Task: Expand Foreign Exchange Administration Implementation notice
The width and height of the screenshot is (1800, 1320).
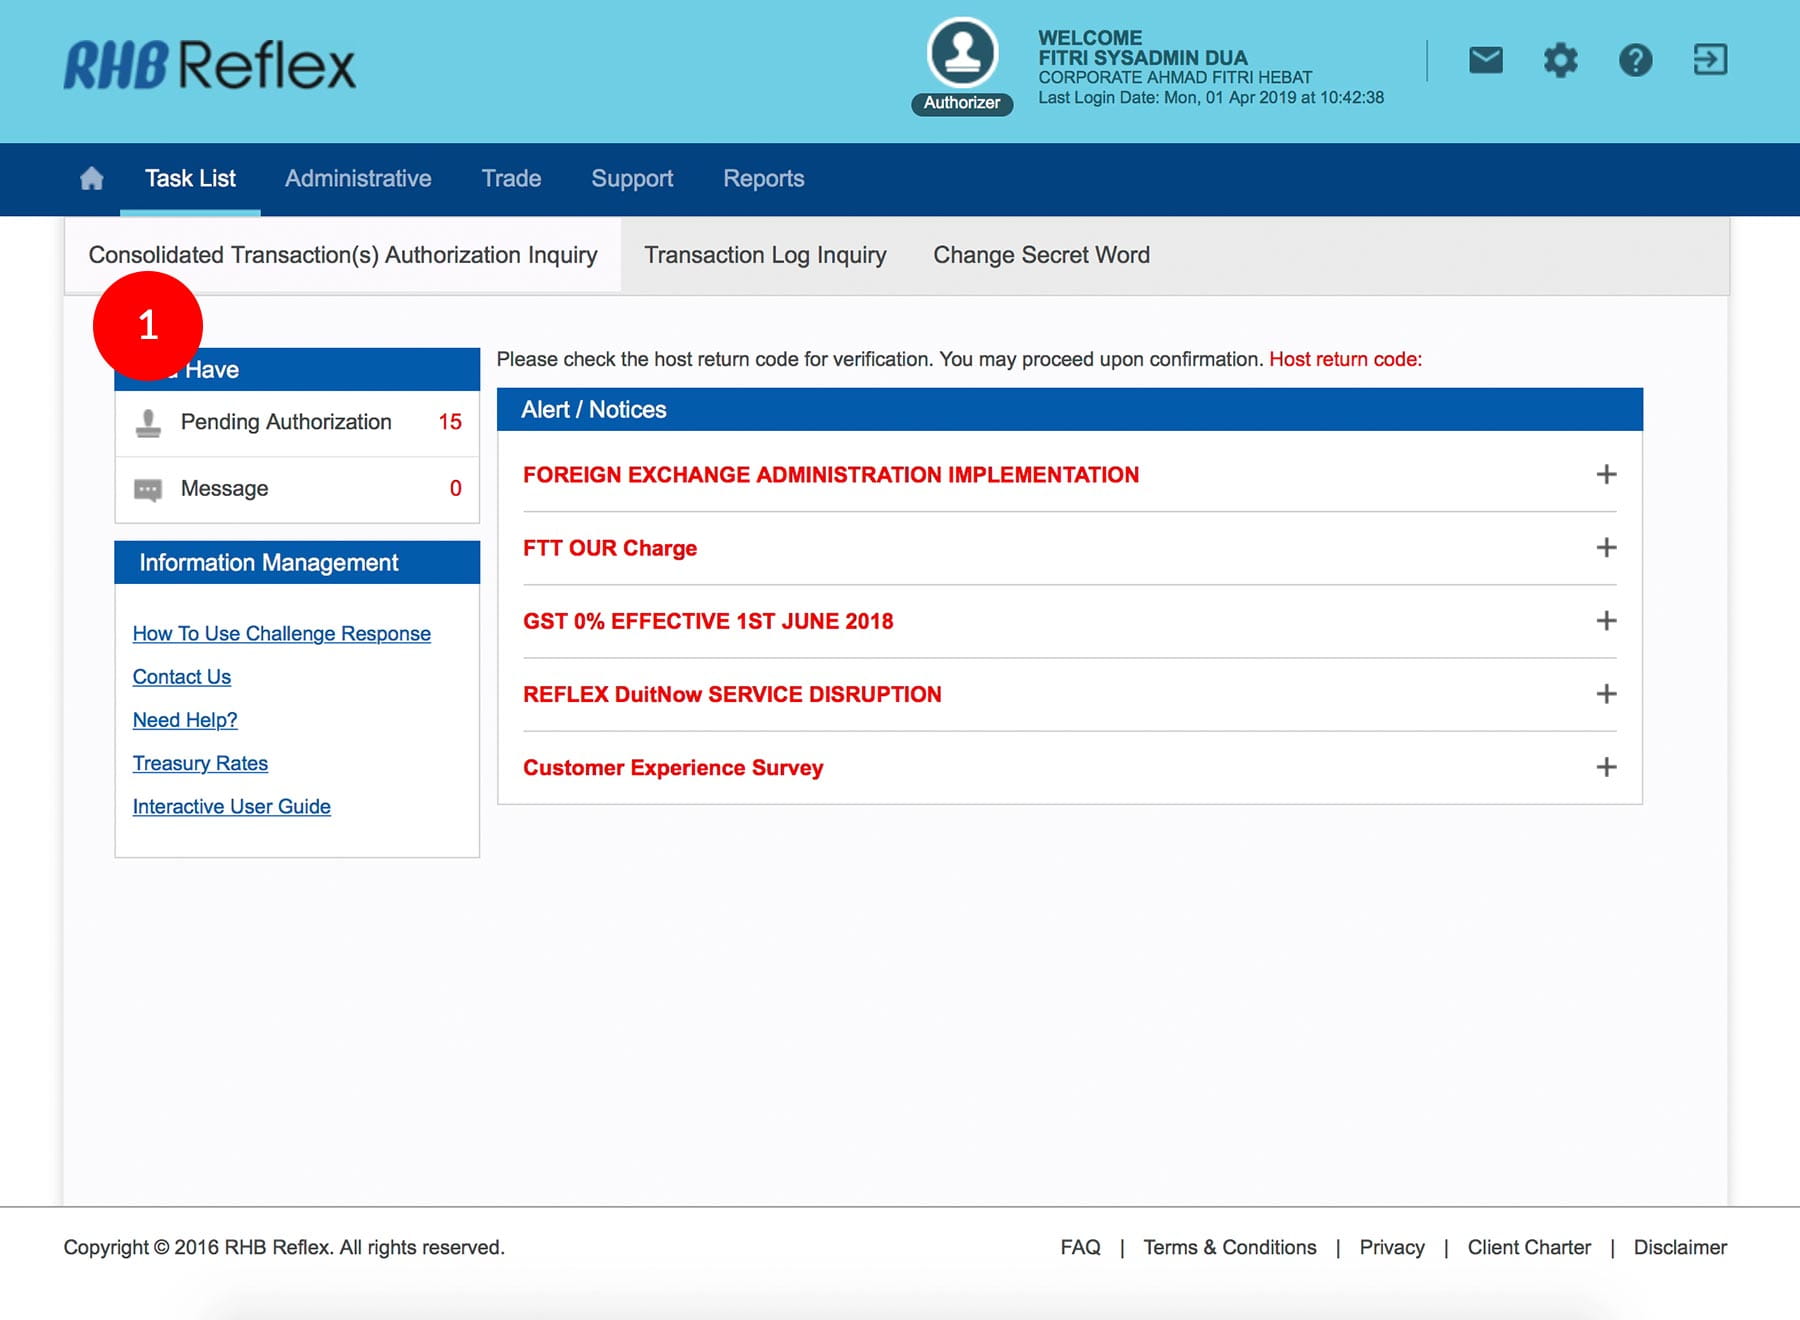Action: point(1606,475)
